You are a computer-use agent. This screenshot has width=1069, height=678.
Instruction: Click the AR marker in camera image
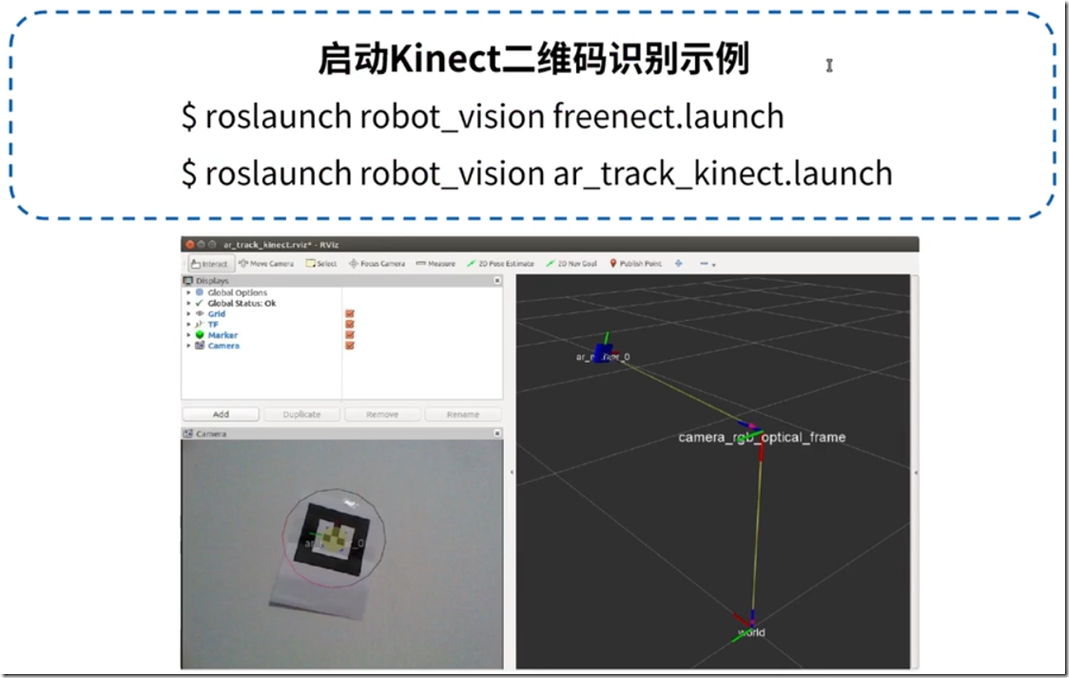(x=332, y=539)
